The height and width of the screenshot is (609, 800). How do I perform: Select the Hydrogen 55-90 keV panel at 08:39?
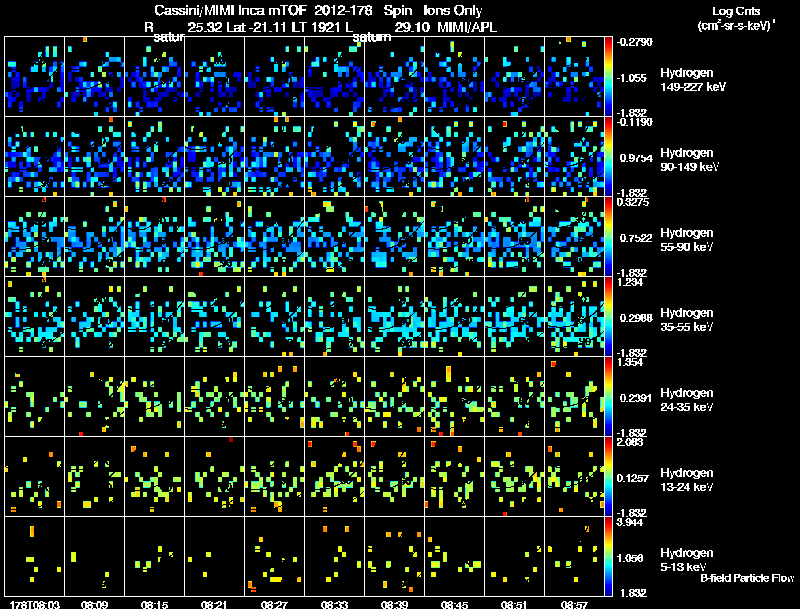coord(394,237)
